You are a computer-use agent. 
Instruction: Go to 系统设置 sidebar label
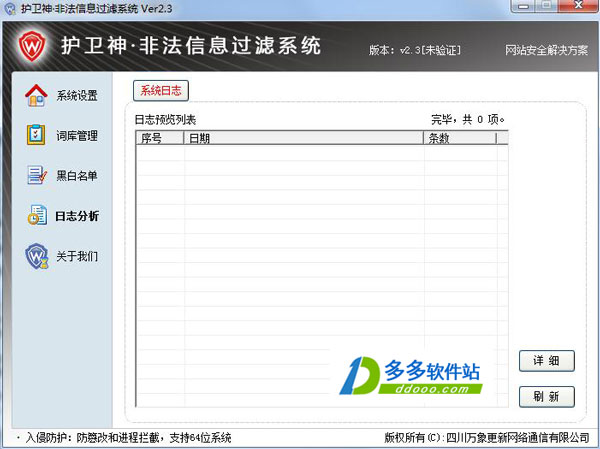pyautogui.click(x=77, y=95)
